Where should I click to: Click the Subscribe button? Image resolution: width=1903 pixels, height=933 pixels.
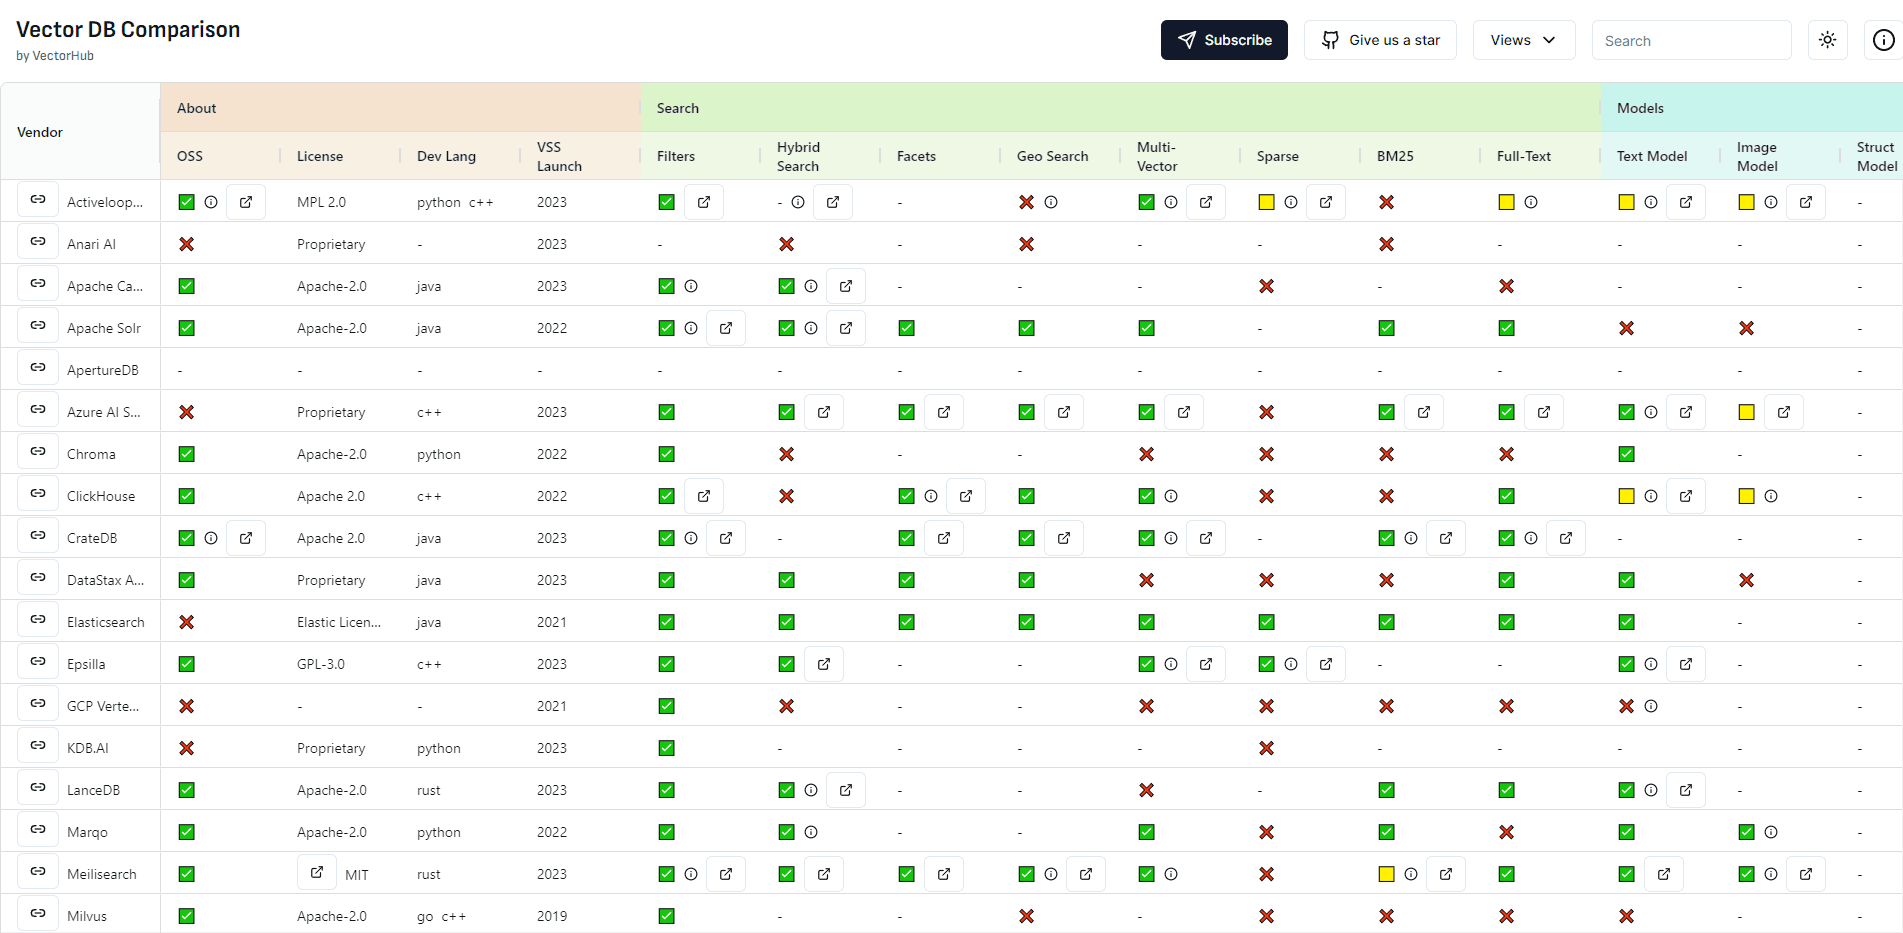tap(1224, 40)
